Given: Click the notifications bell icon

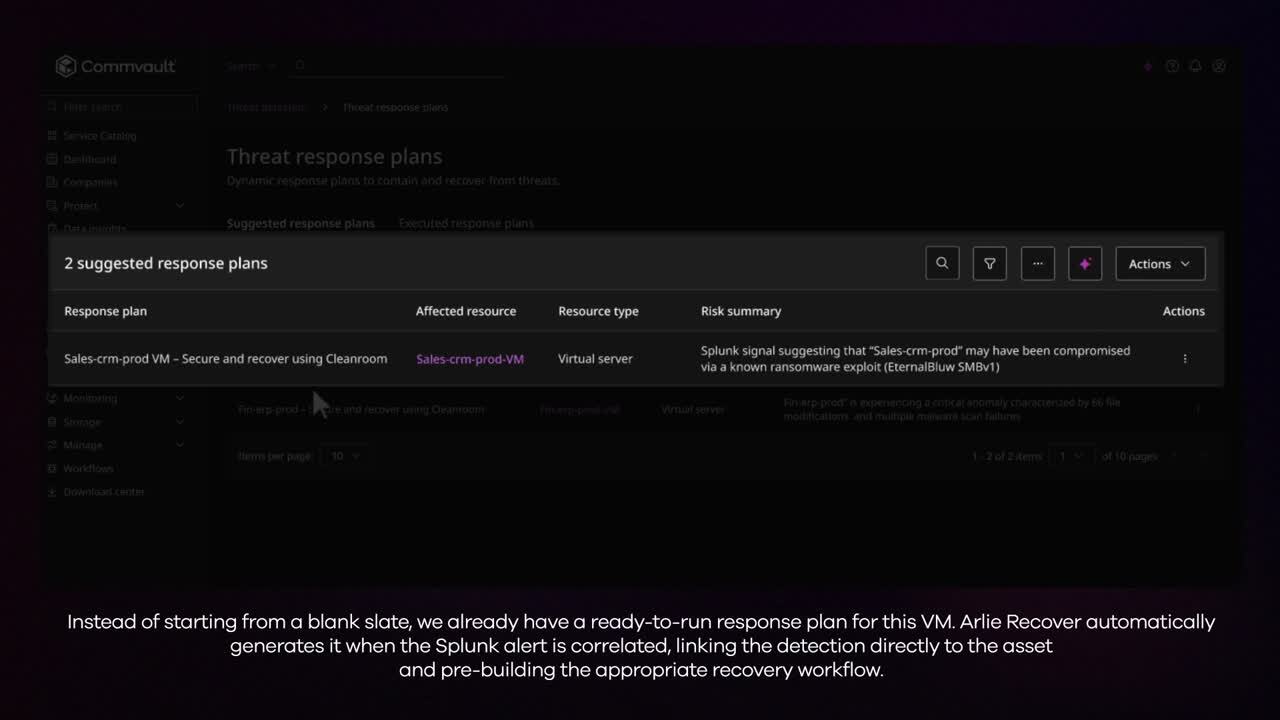Looking at the screenshot, I should tap(1195, 66).
